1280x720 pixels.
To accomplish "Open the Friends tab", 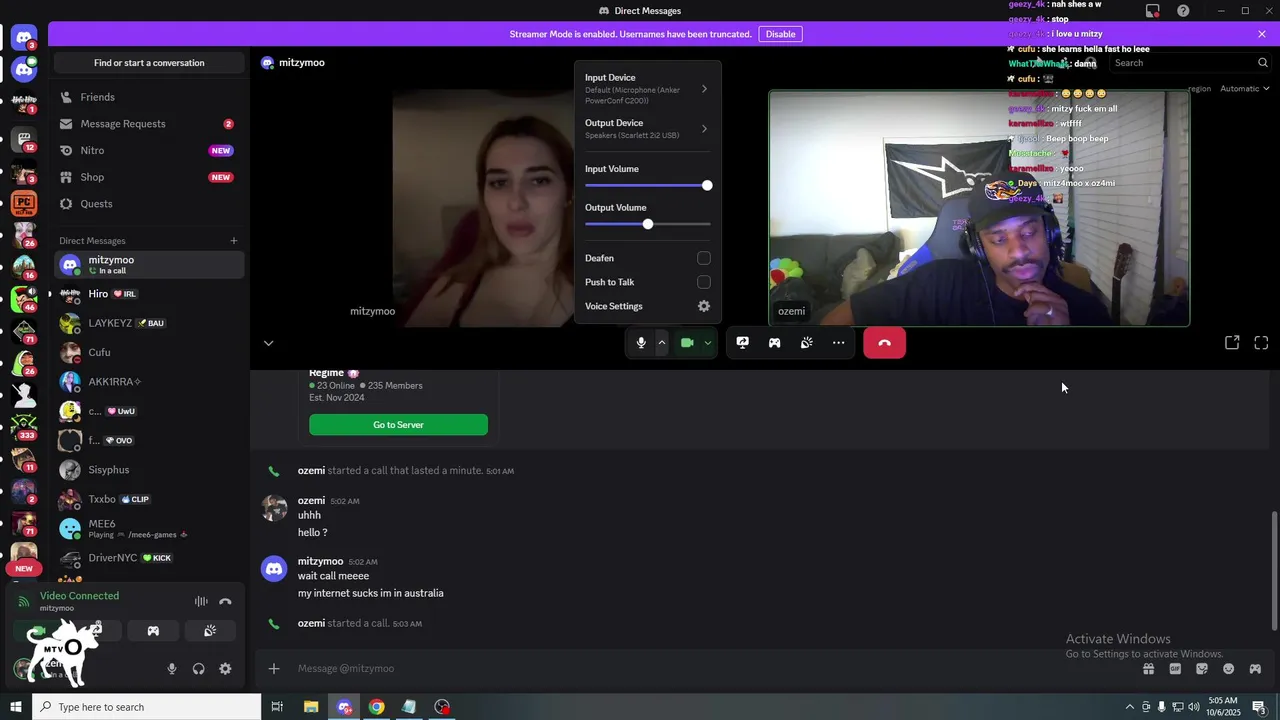I will coord(149,97).
